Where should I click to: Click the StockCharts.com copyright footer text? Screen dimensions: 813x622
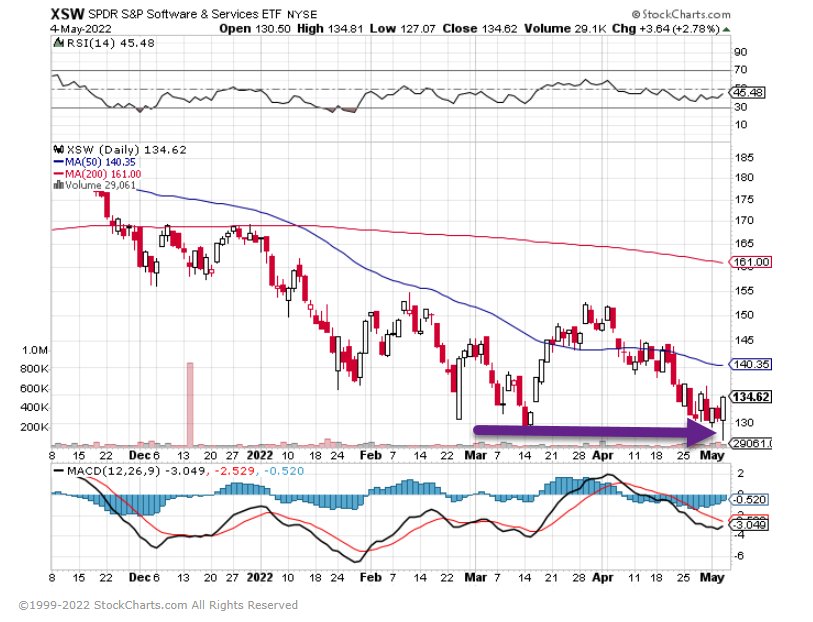(158, 605)
